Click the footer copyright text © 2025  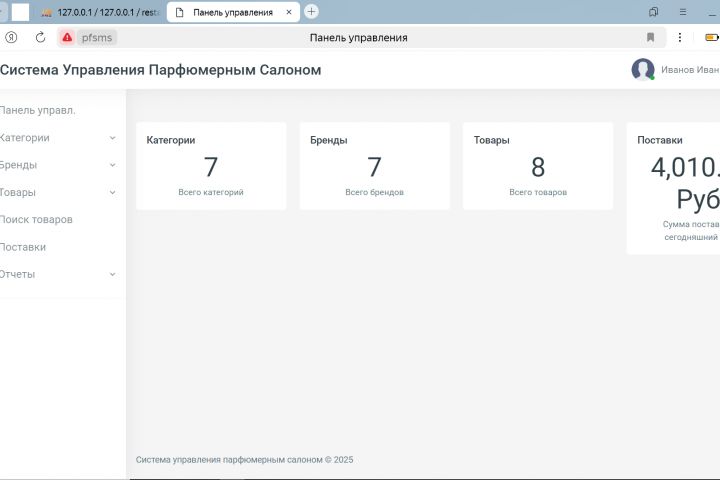click(245, 460)
